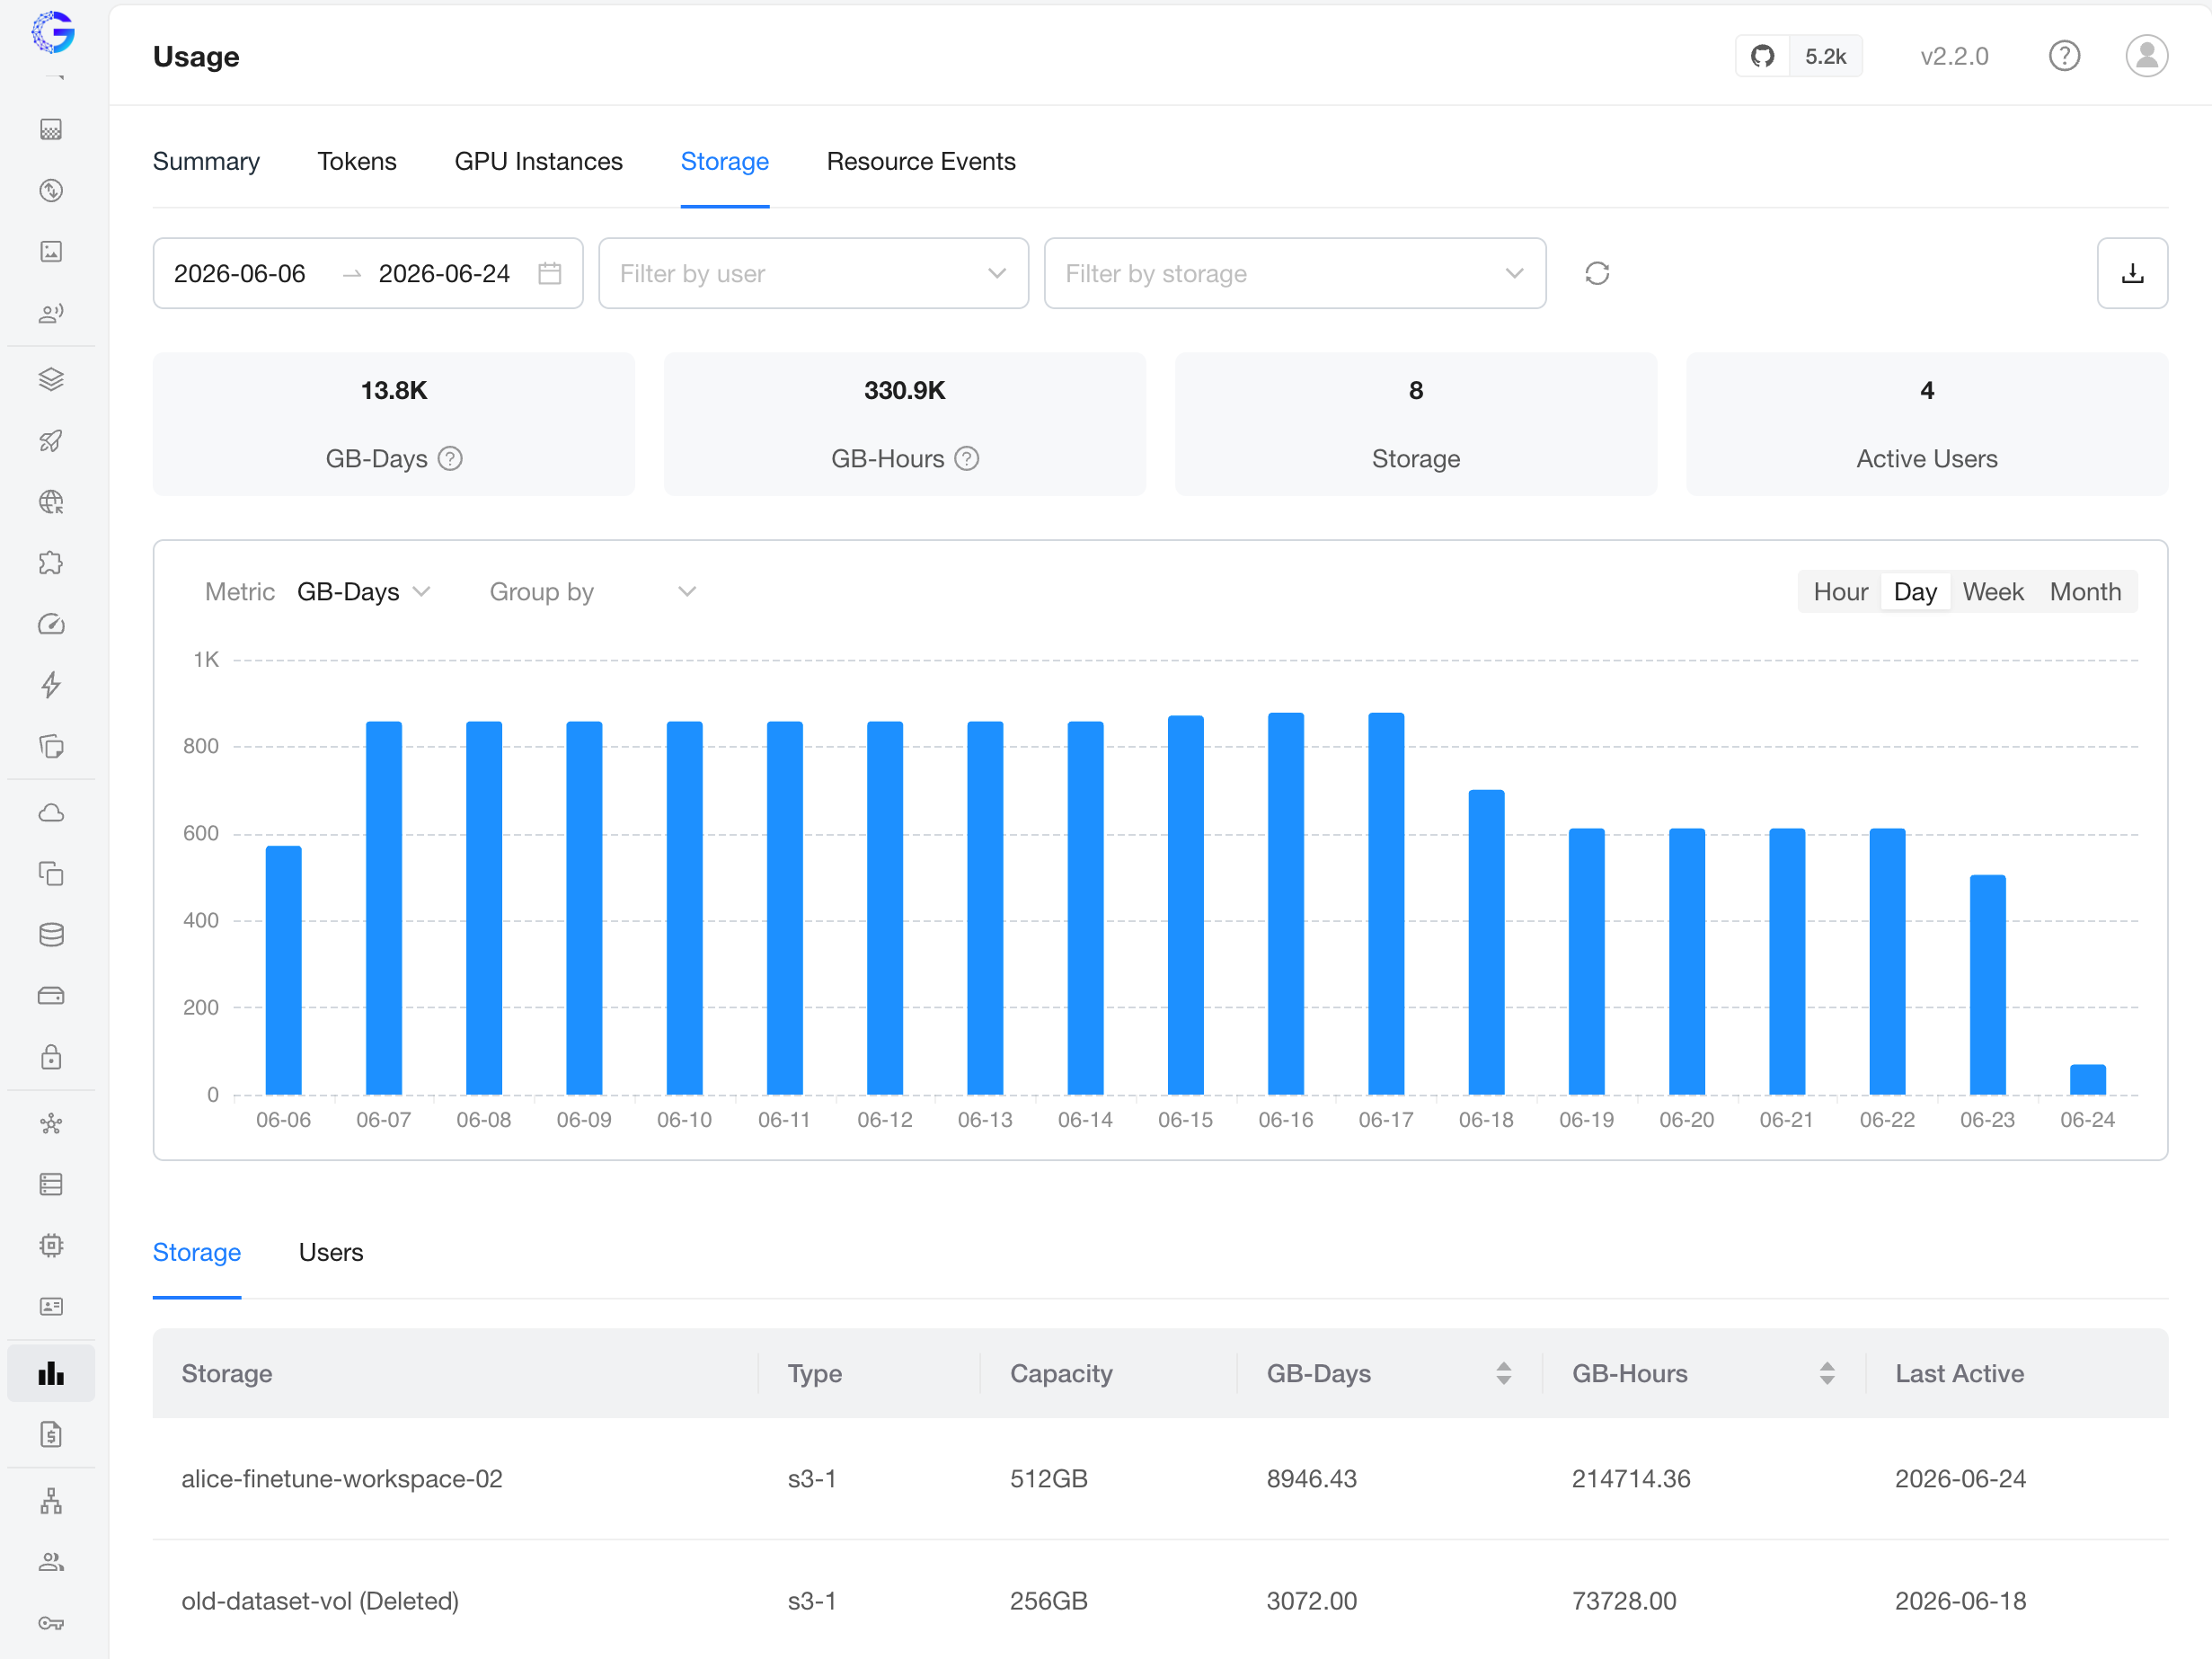Click the download export icon button
The image size is (2212, 1659).
click(2132, 273)
